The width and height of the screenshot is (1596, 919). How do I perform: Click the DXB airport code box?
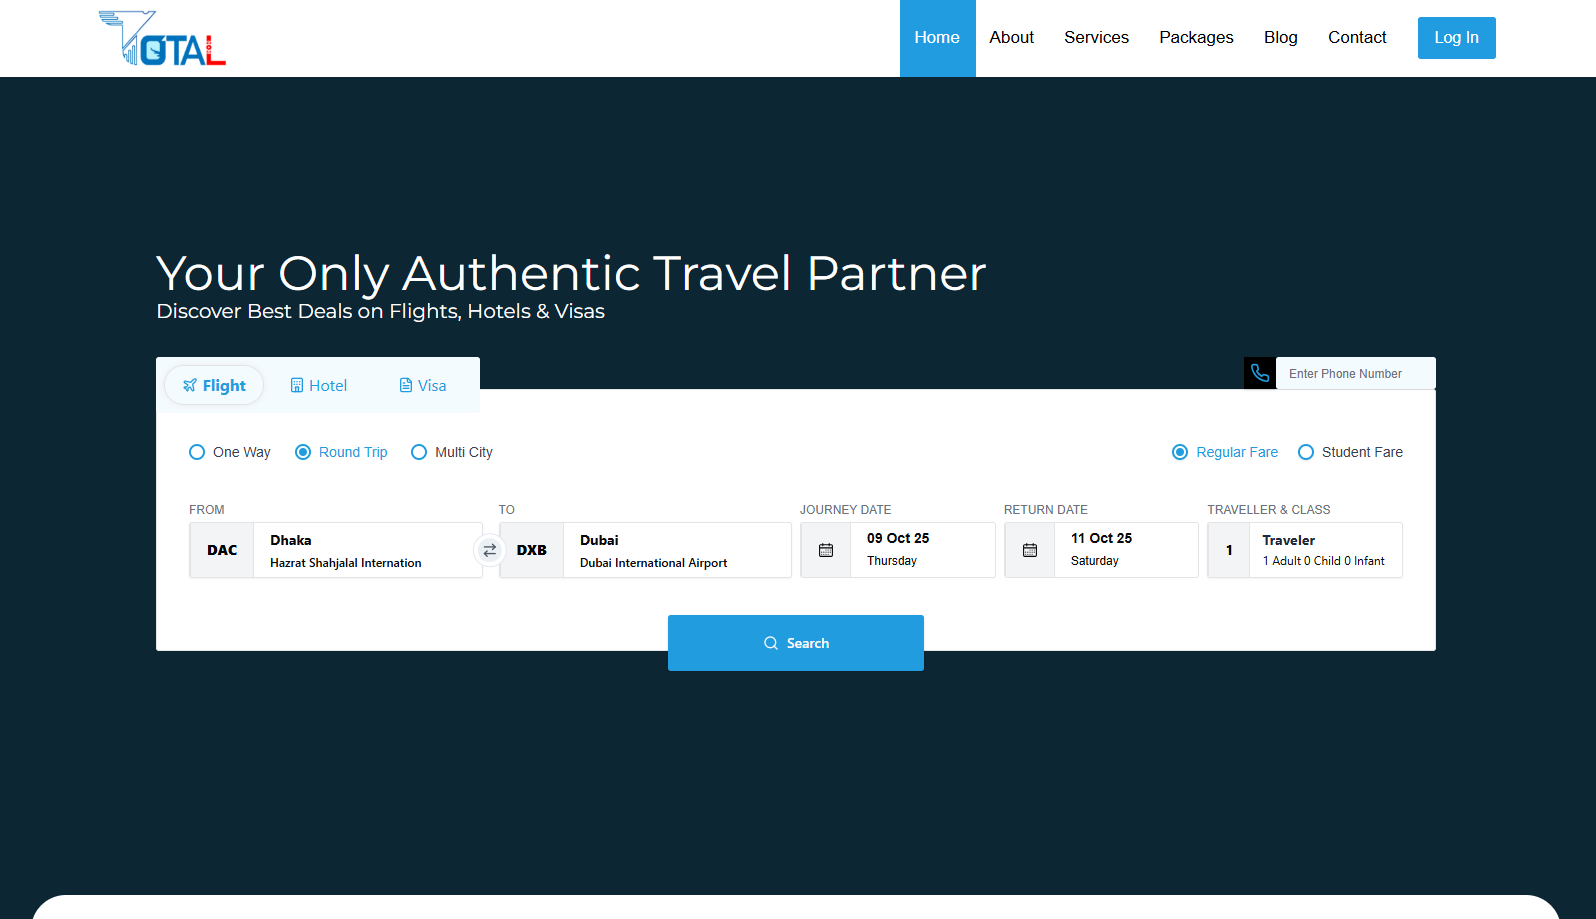(x=532, y=550)
